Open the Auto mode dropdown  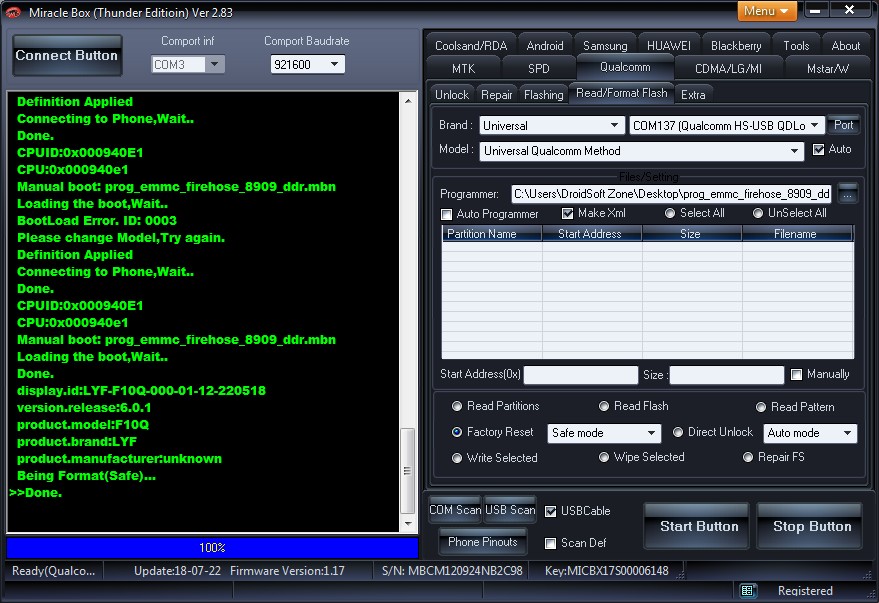(810, 433)
